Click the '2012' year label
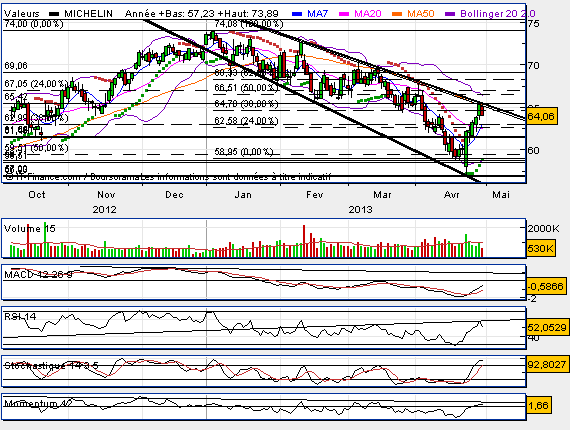Viewport: 570px width, 430px height. coord(104,210)
